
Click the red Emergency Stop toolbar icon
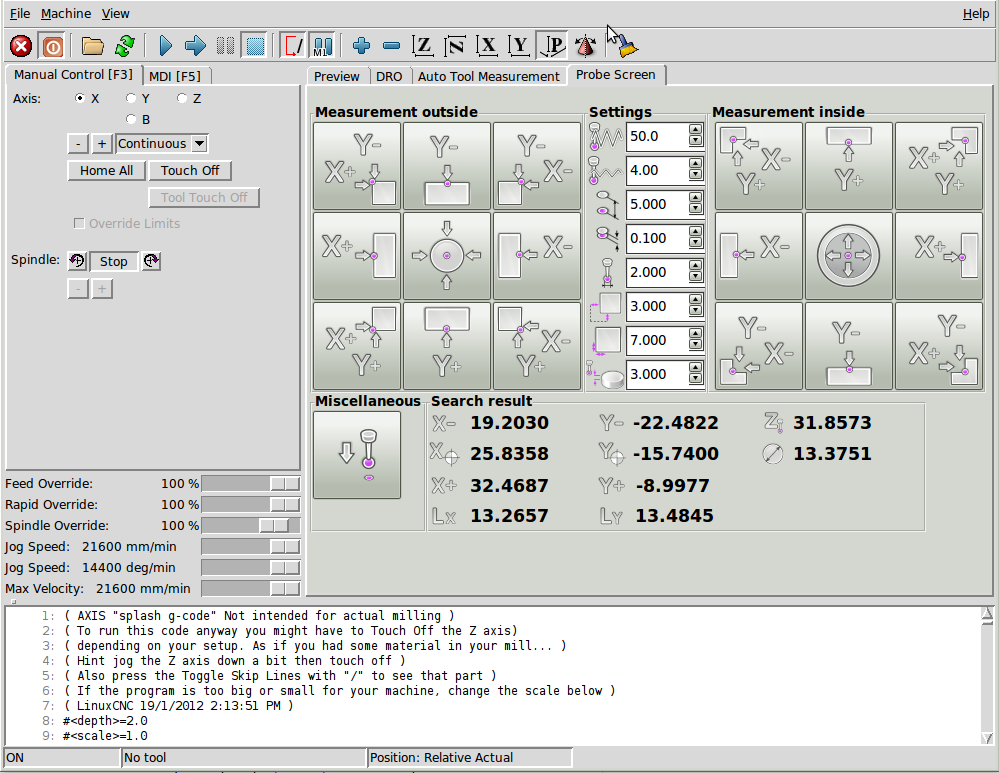pyautogui.click(x=21, y=46)
